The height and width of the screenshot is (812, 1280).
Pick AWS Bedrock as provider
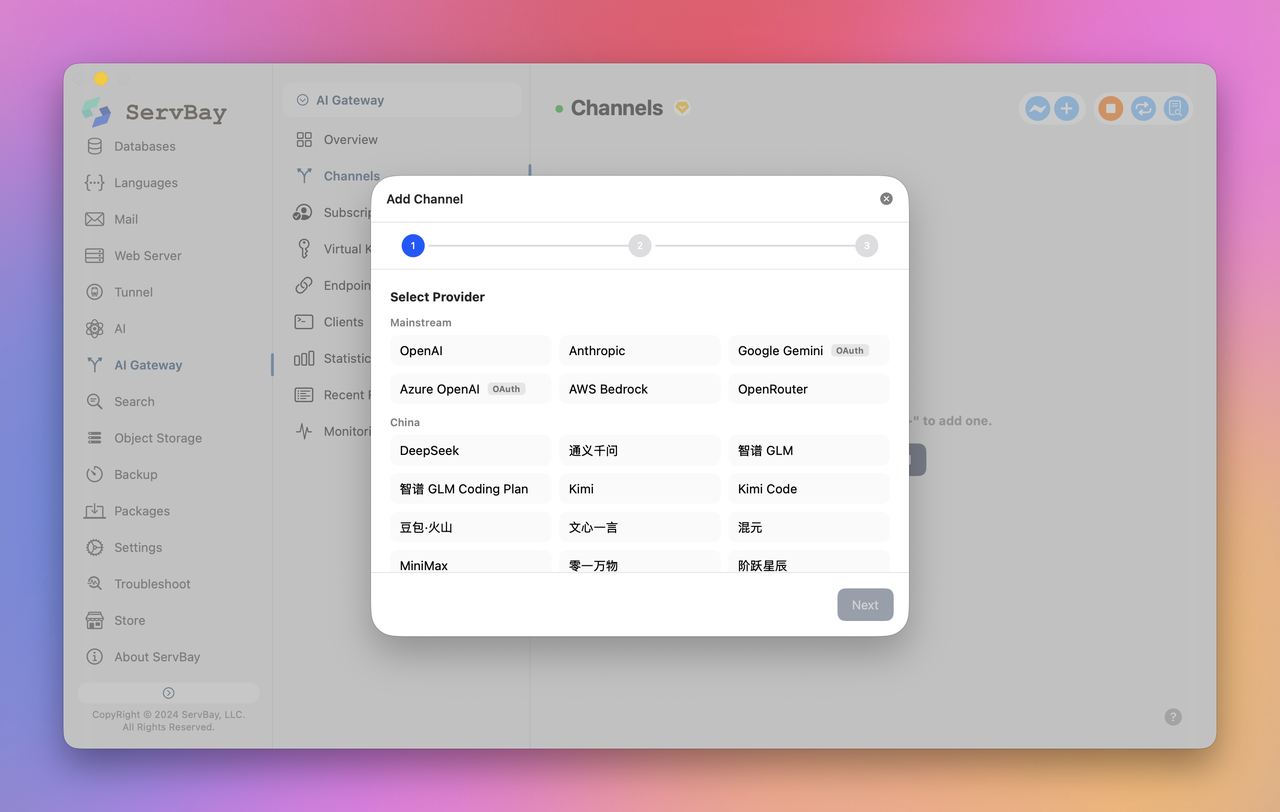tap(640, 389)
